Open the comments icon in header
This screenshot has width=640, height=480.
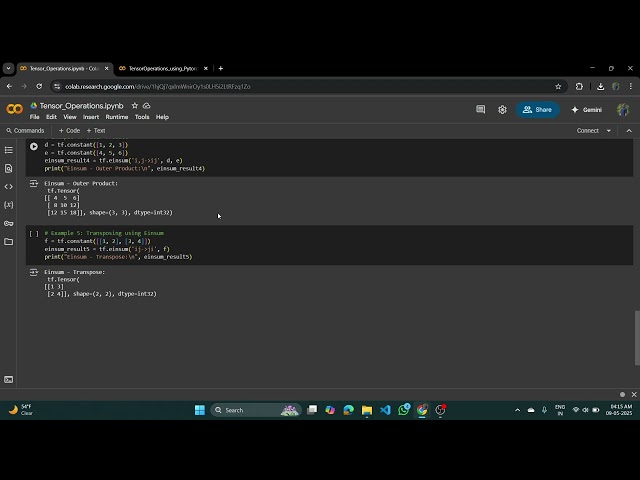click(x=480, y=109)
